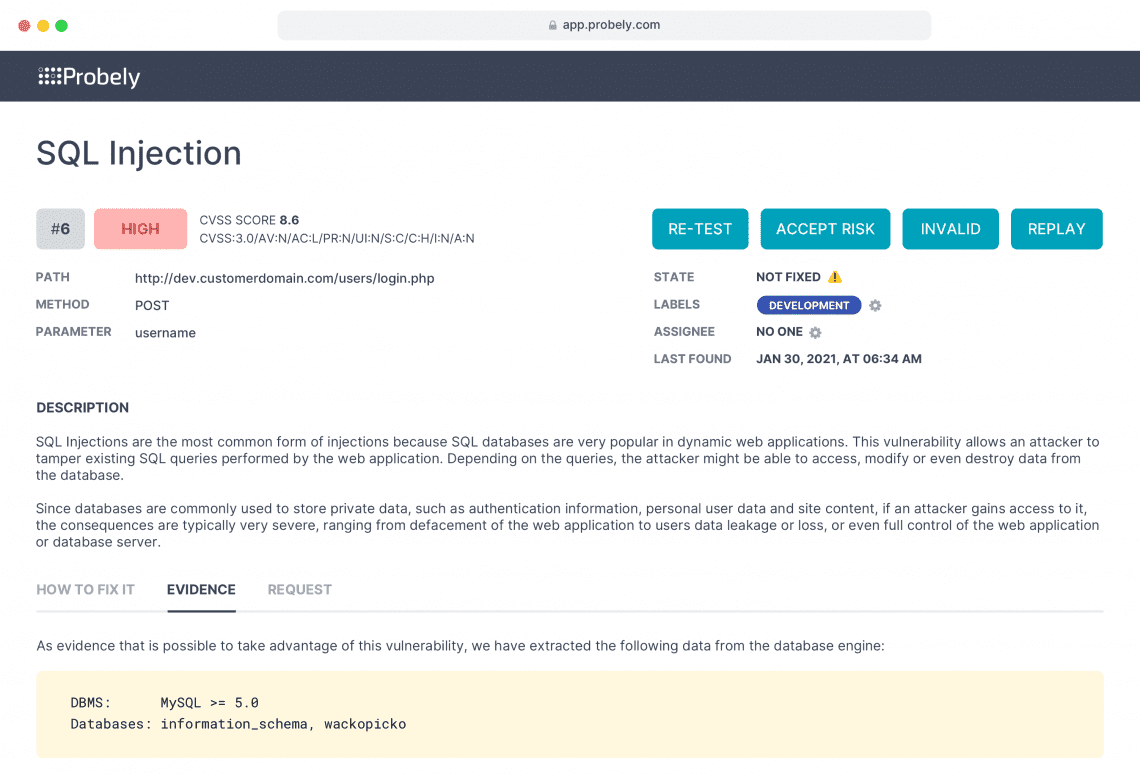
Task: Click the #6 finding number badge
Action: [x=60, y=229]
